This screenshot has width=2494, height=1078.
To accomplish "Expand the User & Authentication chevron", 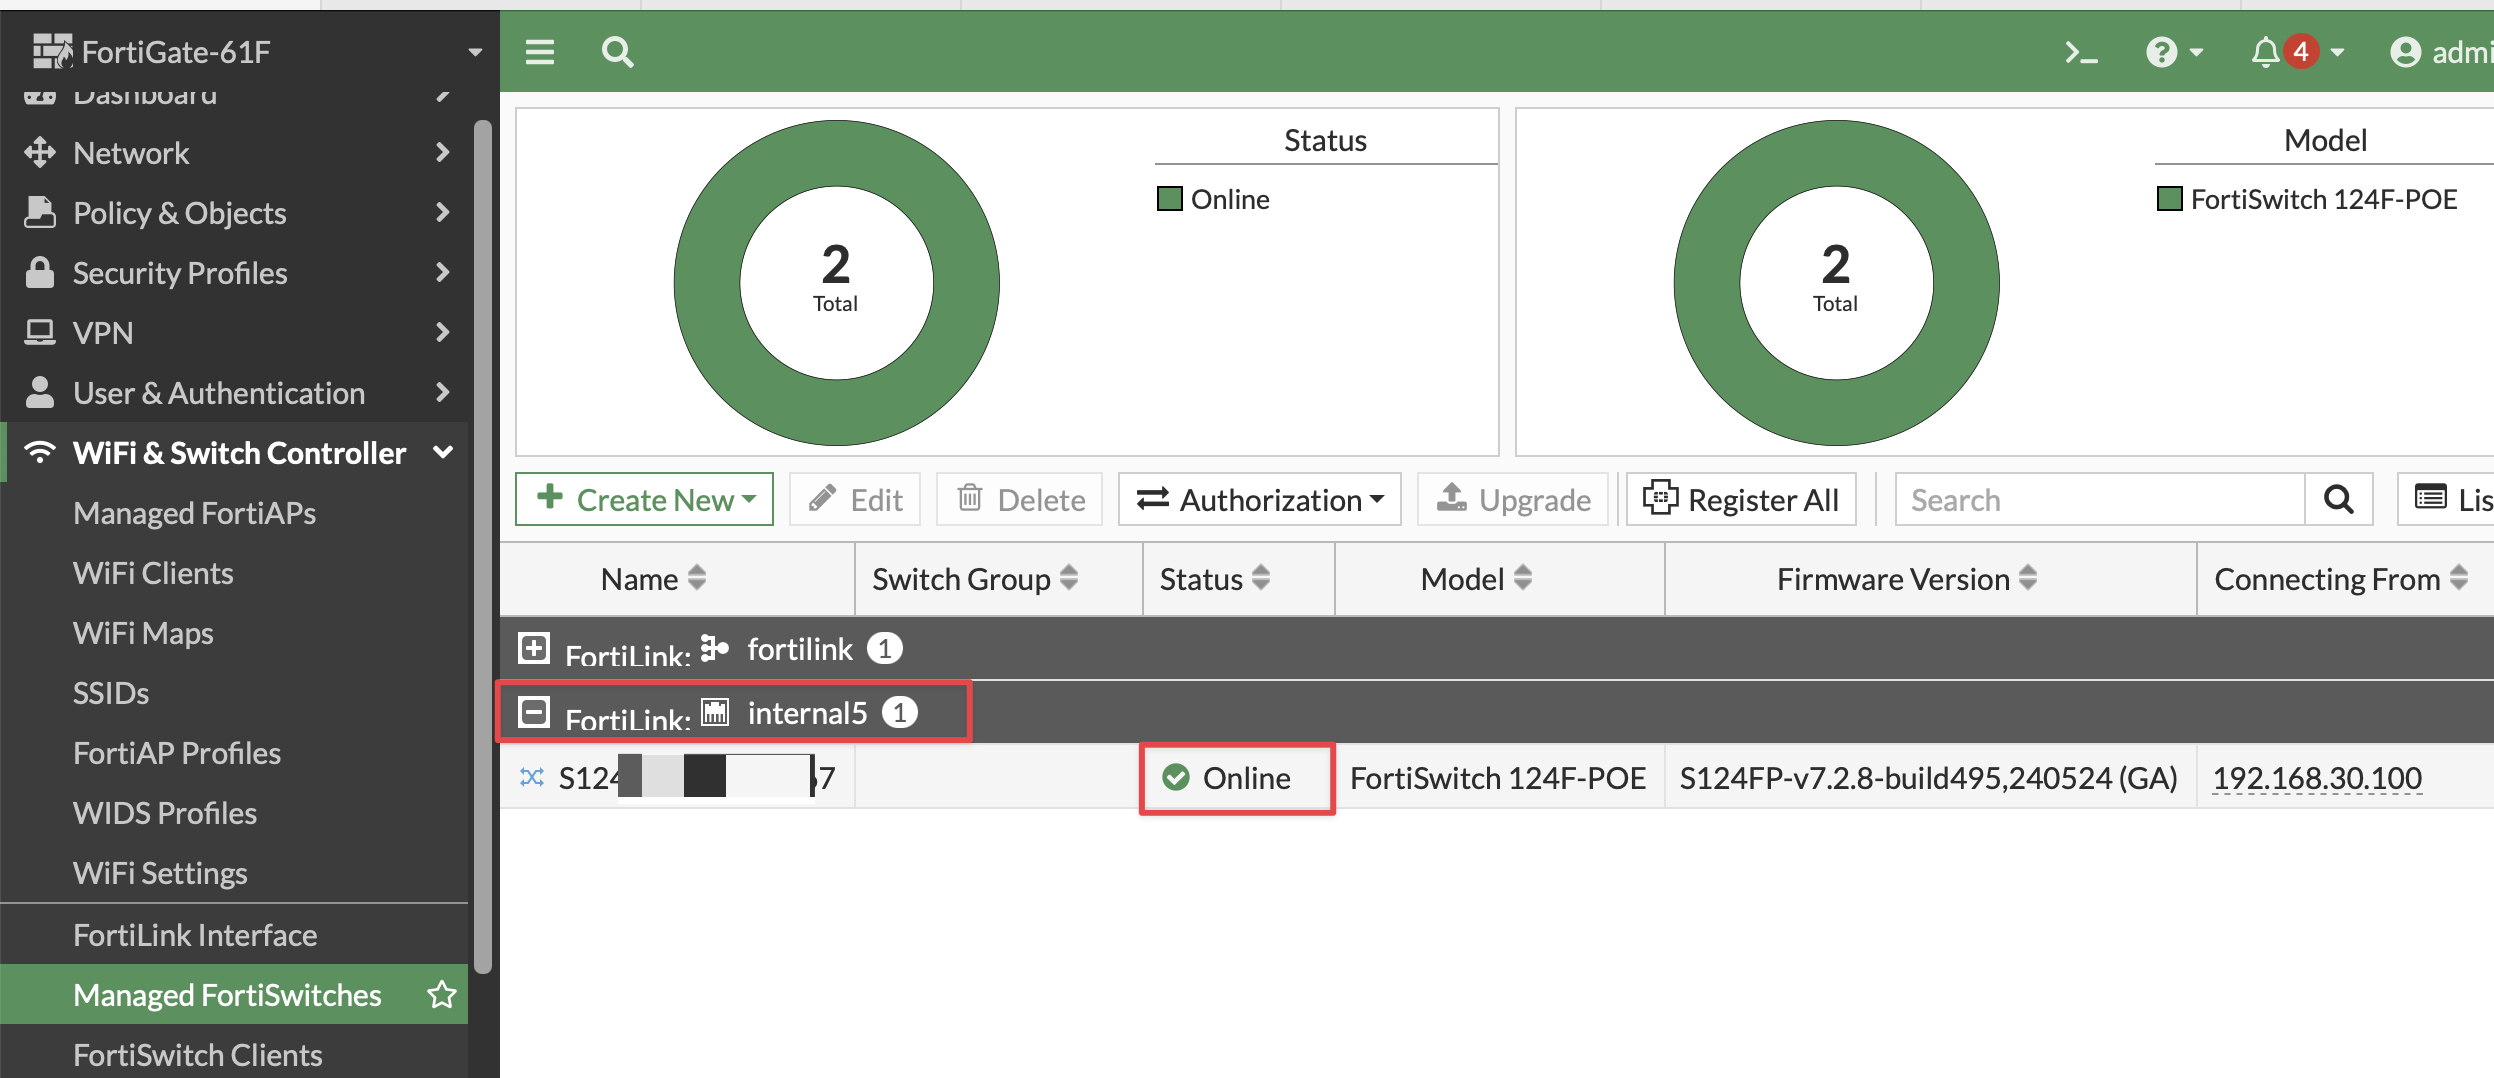I will 443,392.
